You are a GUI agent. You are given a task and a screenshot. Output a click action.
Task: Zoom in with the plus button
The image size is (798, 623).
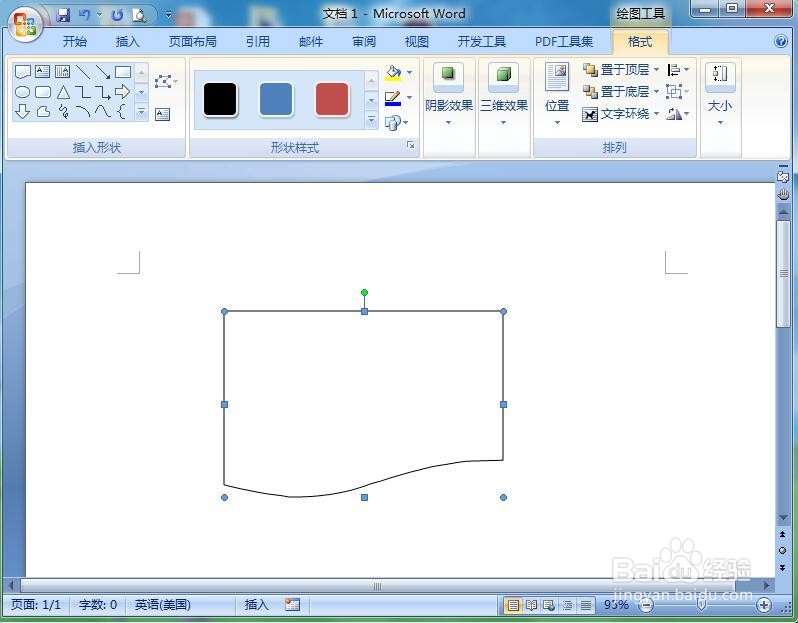[x=763, y=605]
